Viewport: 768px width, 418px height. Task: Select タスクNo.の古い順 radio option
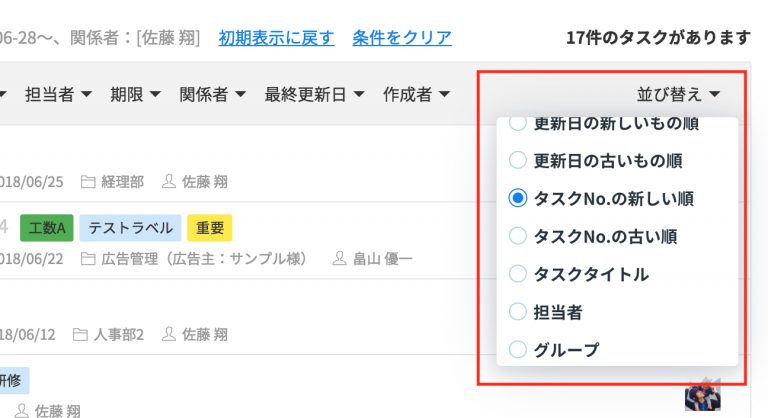pos(518,236)
